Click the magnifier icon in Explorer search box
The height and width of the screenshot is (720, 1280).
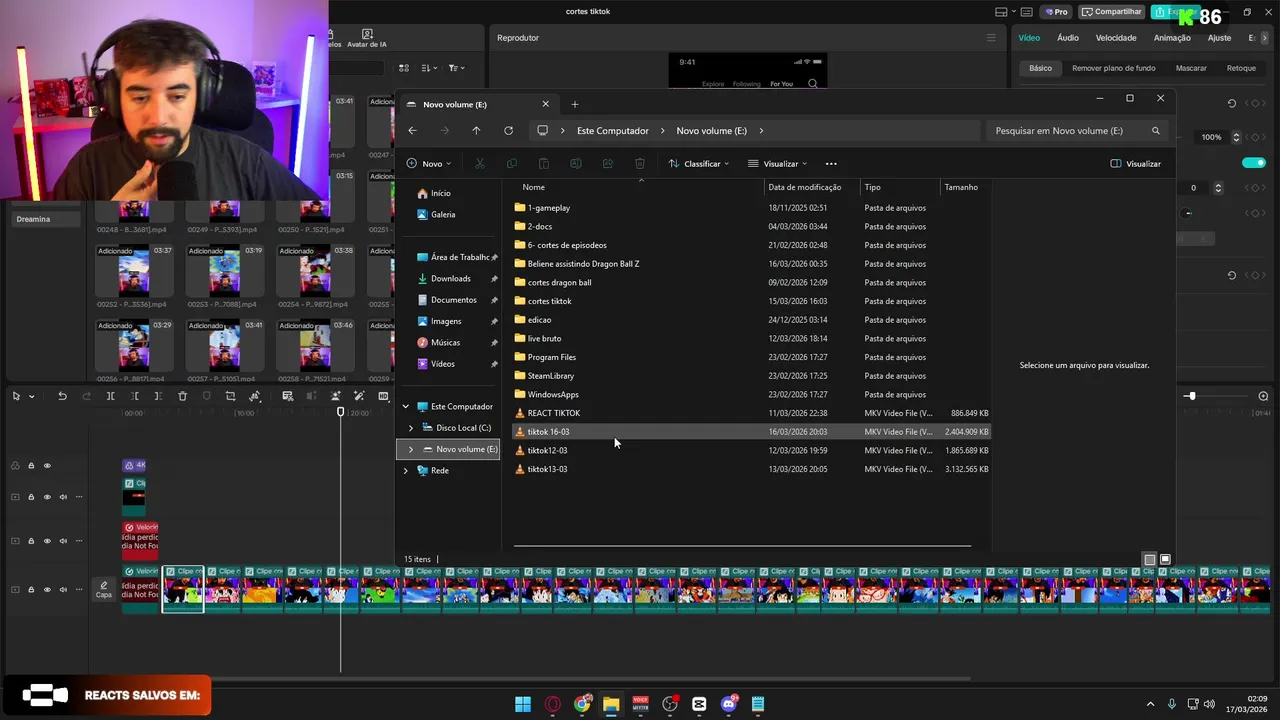pyautogui.click(x=1156, y=130)
